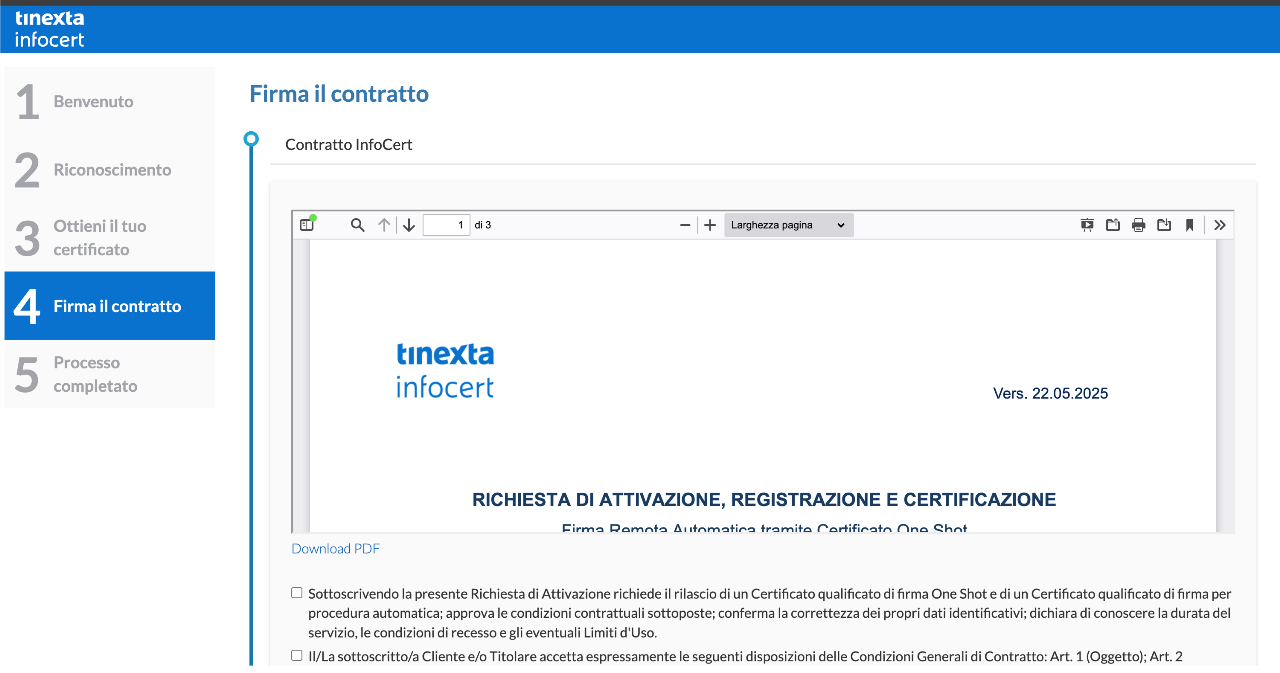Click the Tinexta Infocert header logo

coord(50,28)
